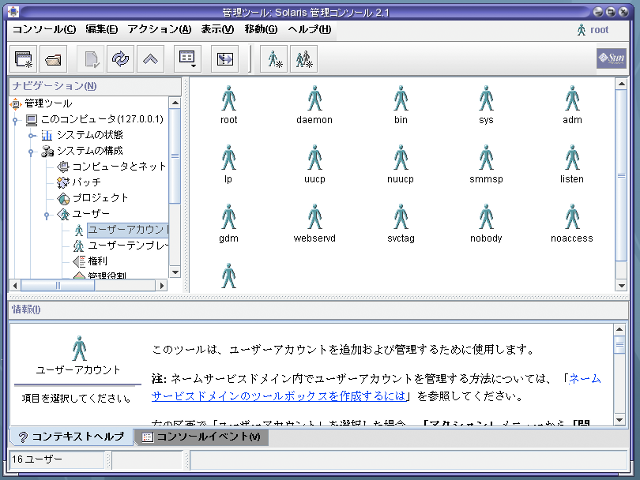Collapse the このコンピュータ(127.0.0.1) tree node

(x=16, y=120)
